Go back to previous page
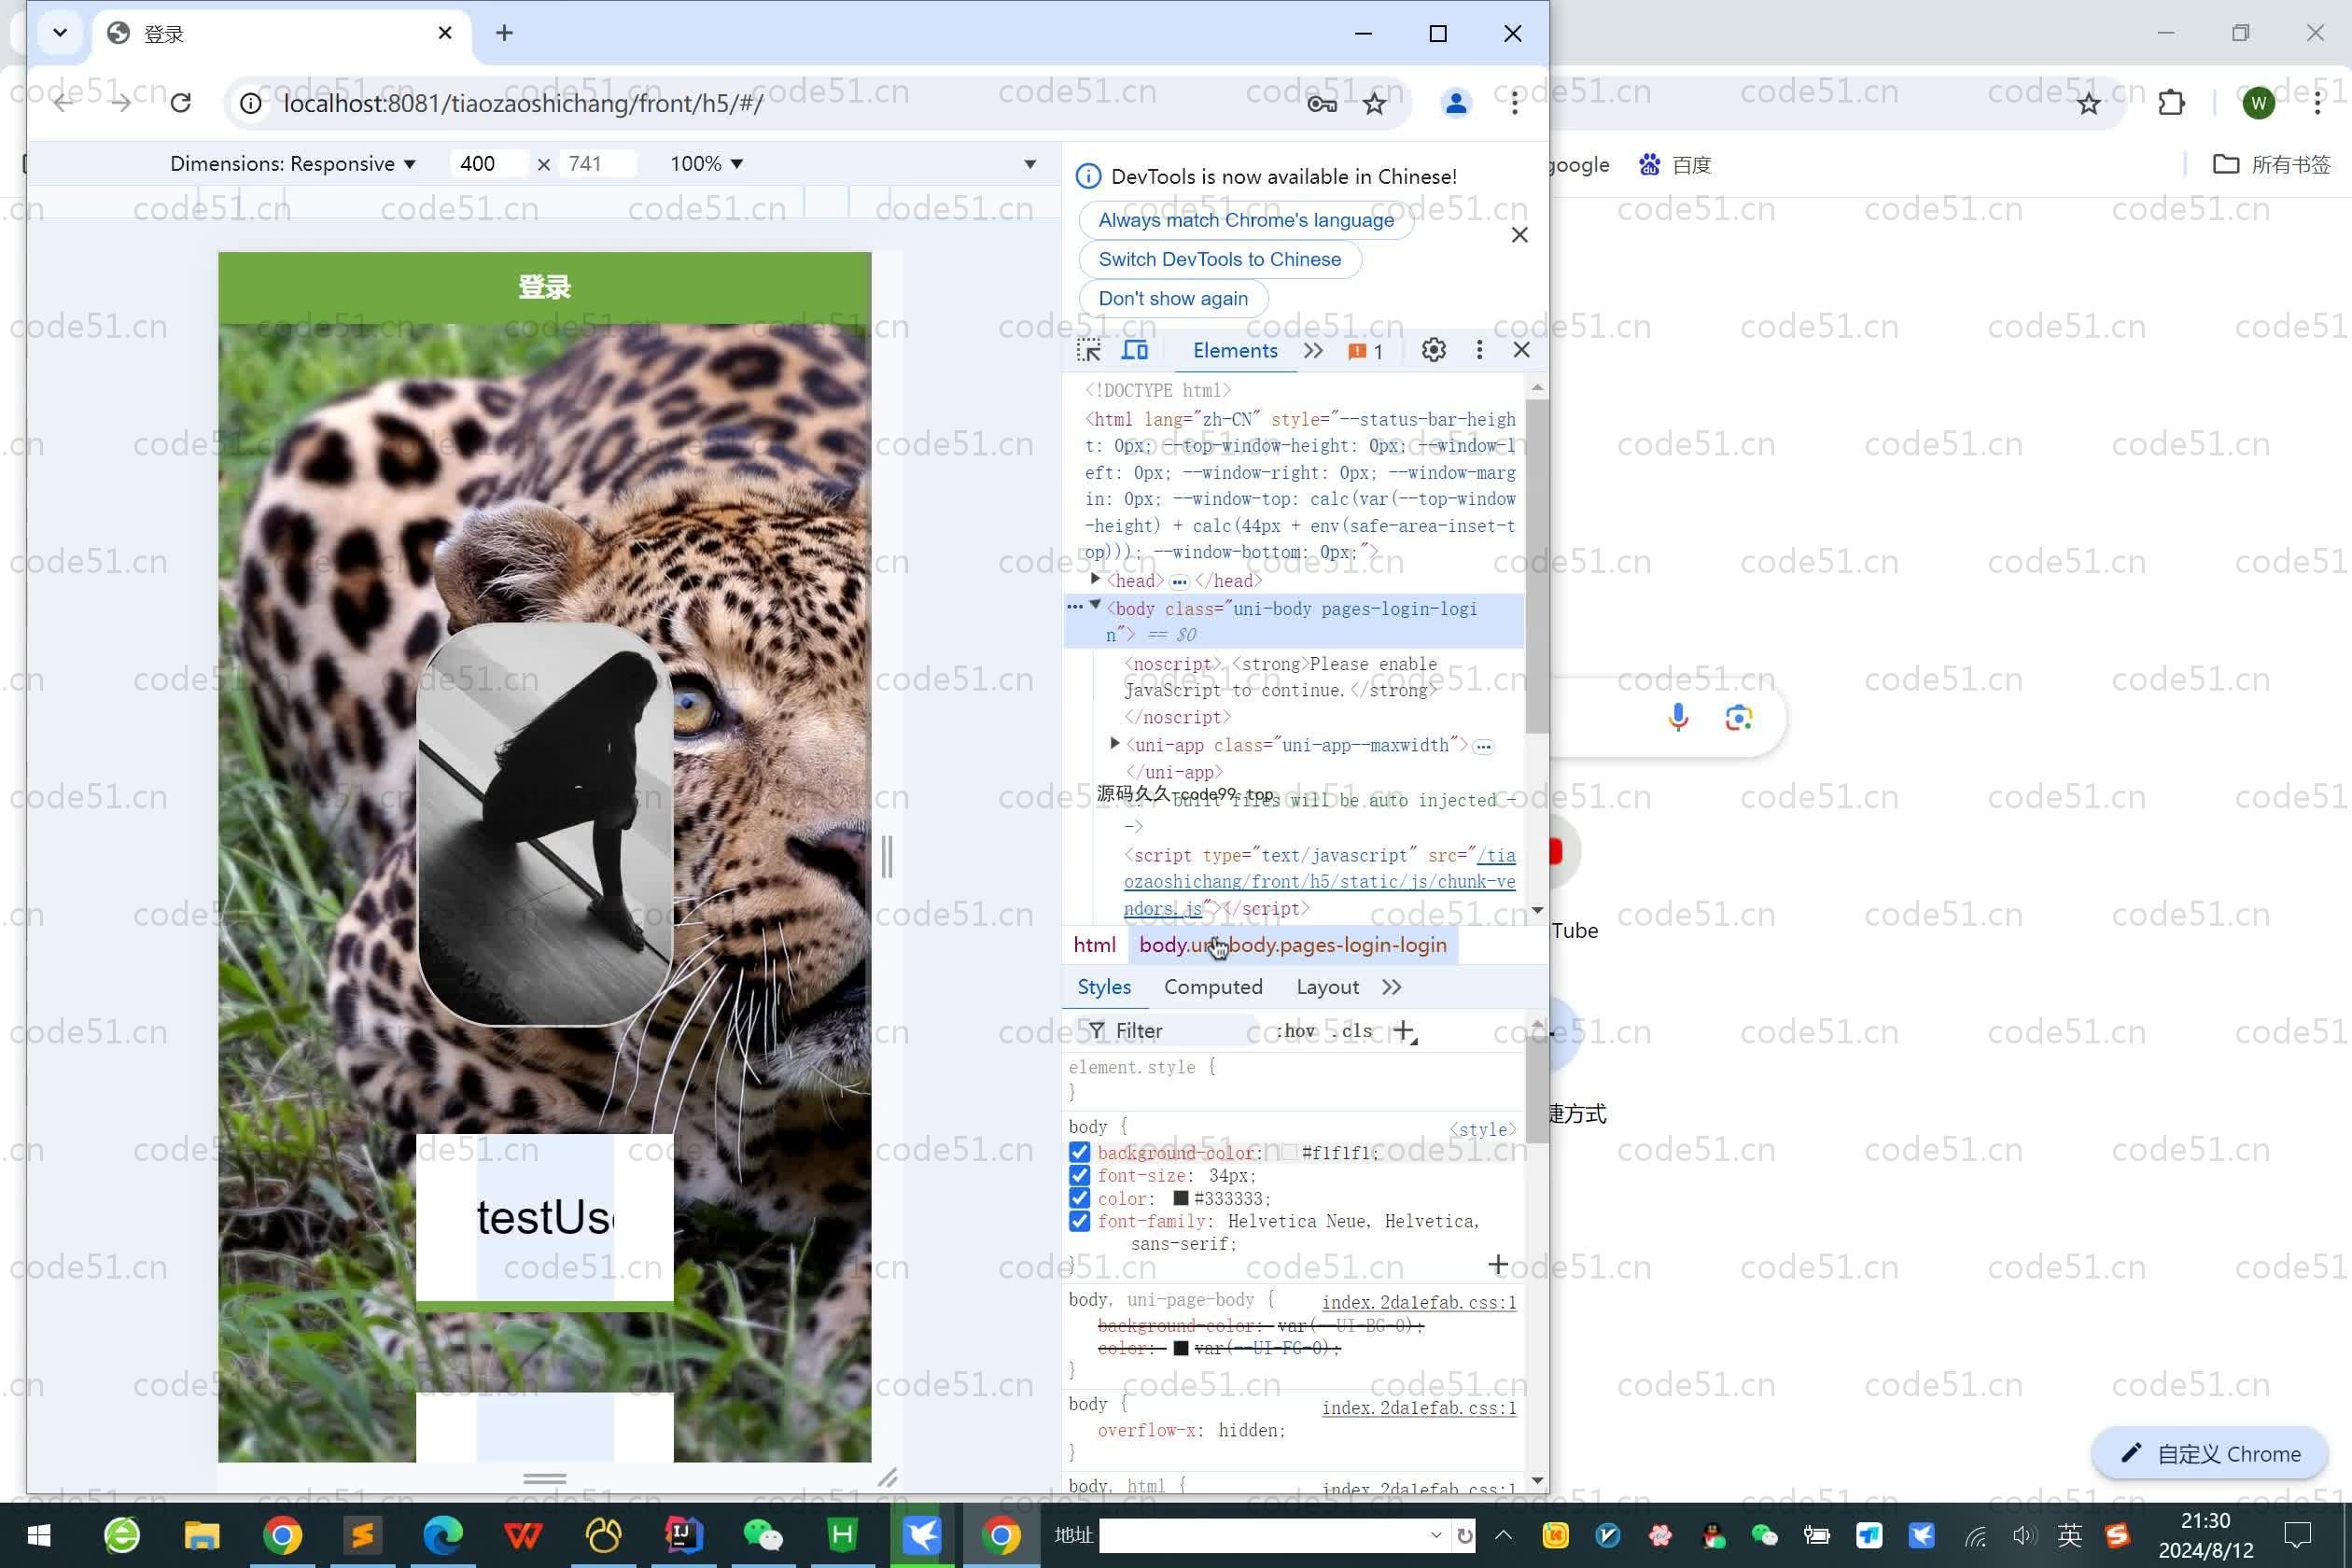2352x1568 pixels. point(63,103)
